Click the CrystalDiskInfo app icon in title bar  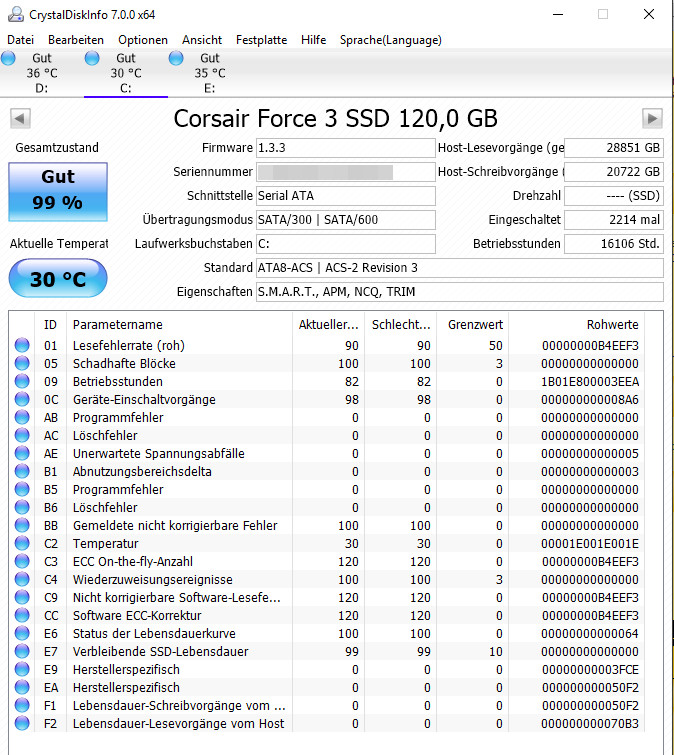[16, 14]
